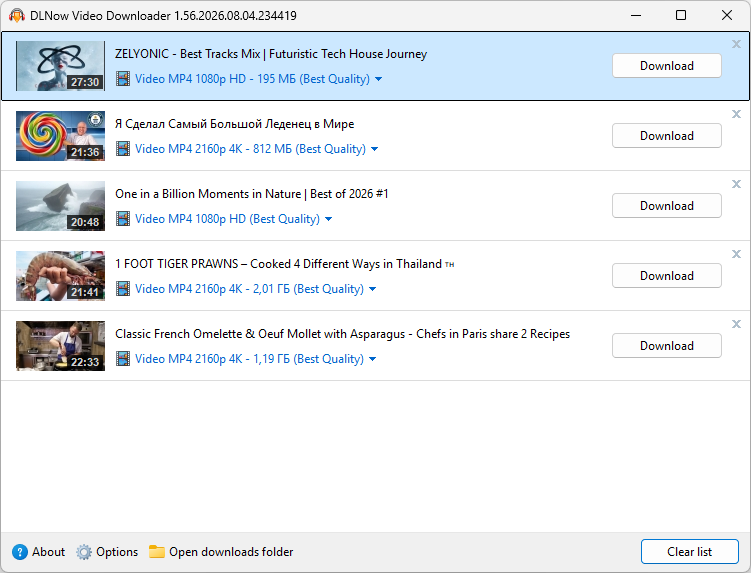
Task: Click the film icon for Леденец video format
Action: click(123, 149)
